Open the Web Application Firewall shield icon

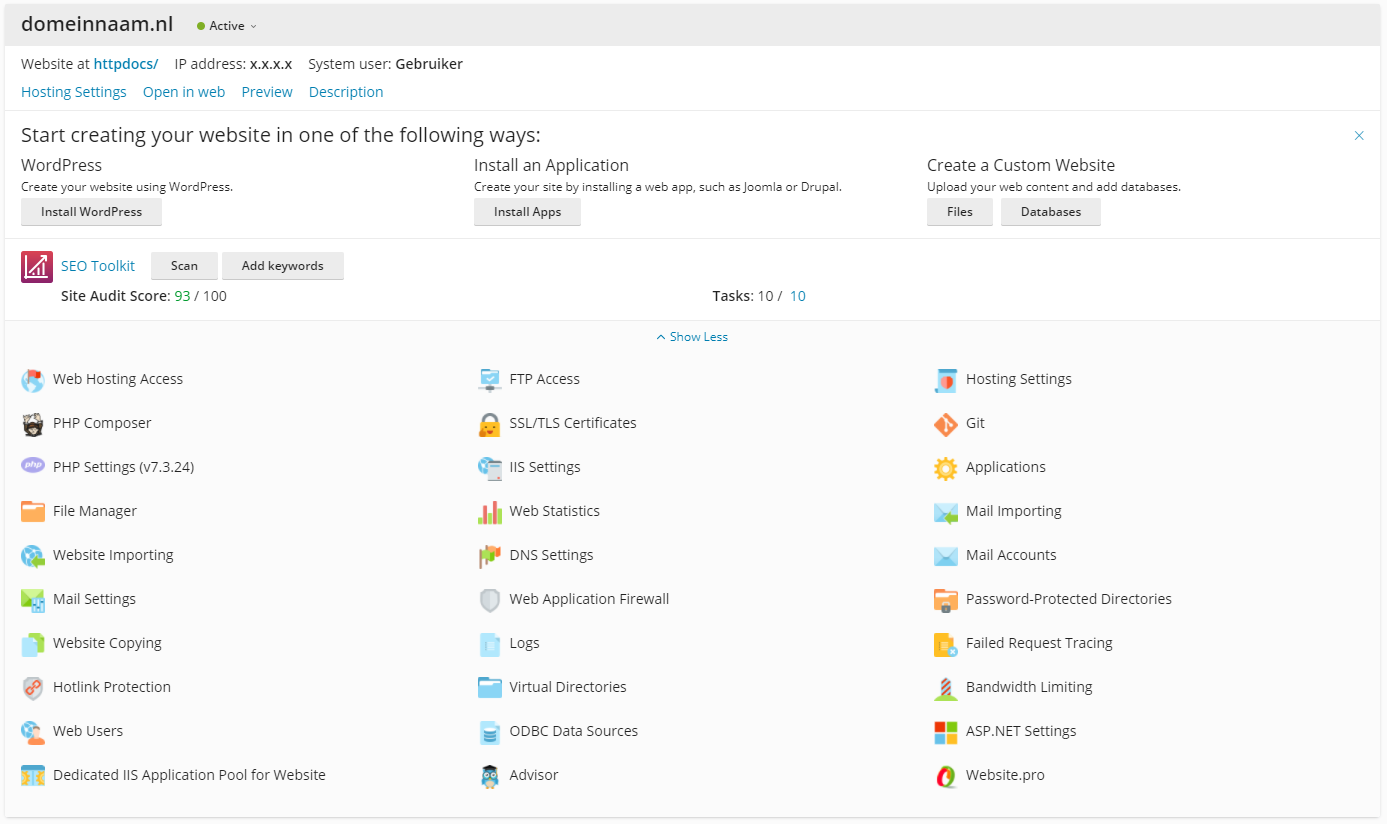[489, 600]
